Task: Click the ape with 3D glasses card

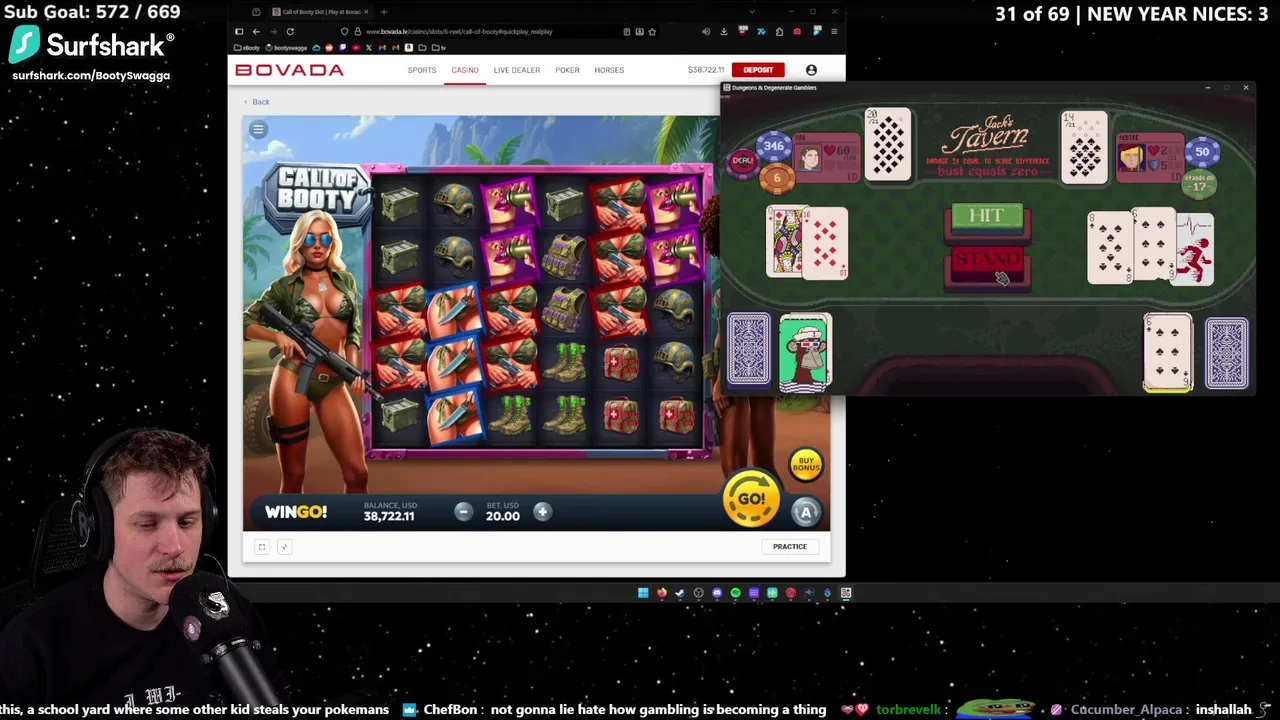Action: pyautogui.click(x=805, y=352)
